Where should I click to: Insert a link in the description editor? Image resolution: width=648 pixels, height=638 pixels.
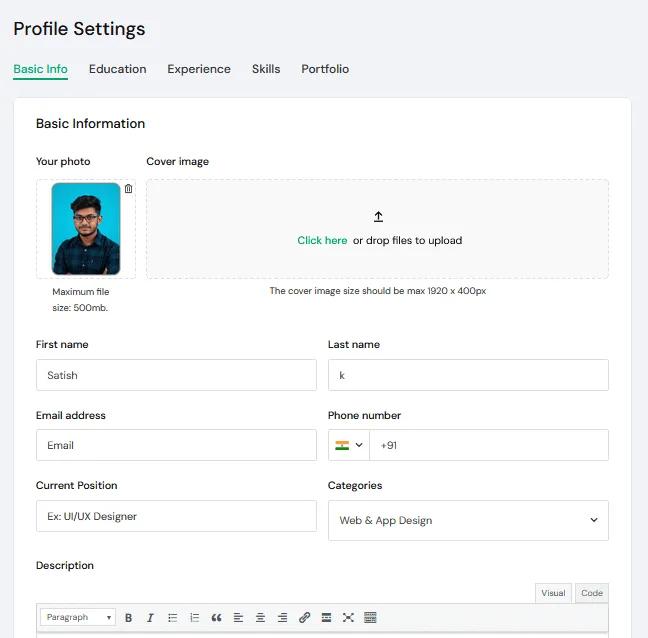[x=305, y=618]
